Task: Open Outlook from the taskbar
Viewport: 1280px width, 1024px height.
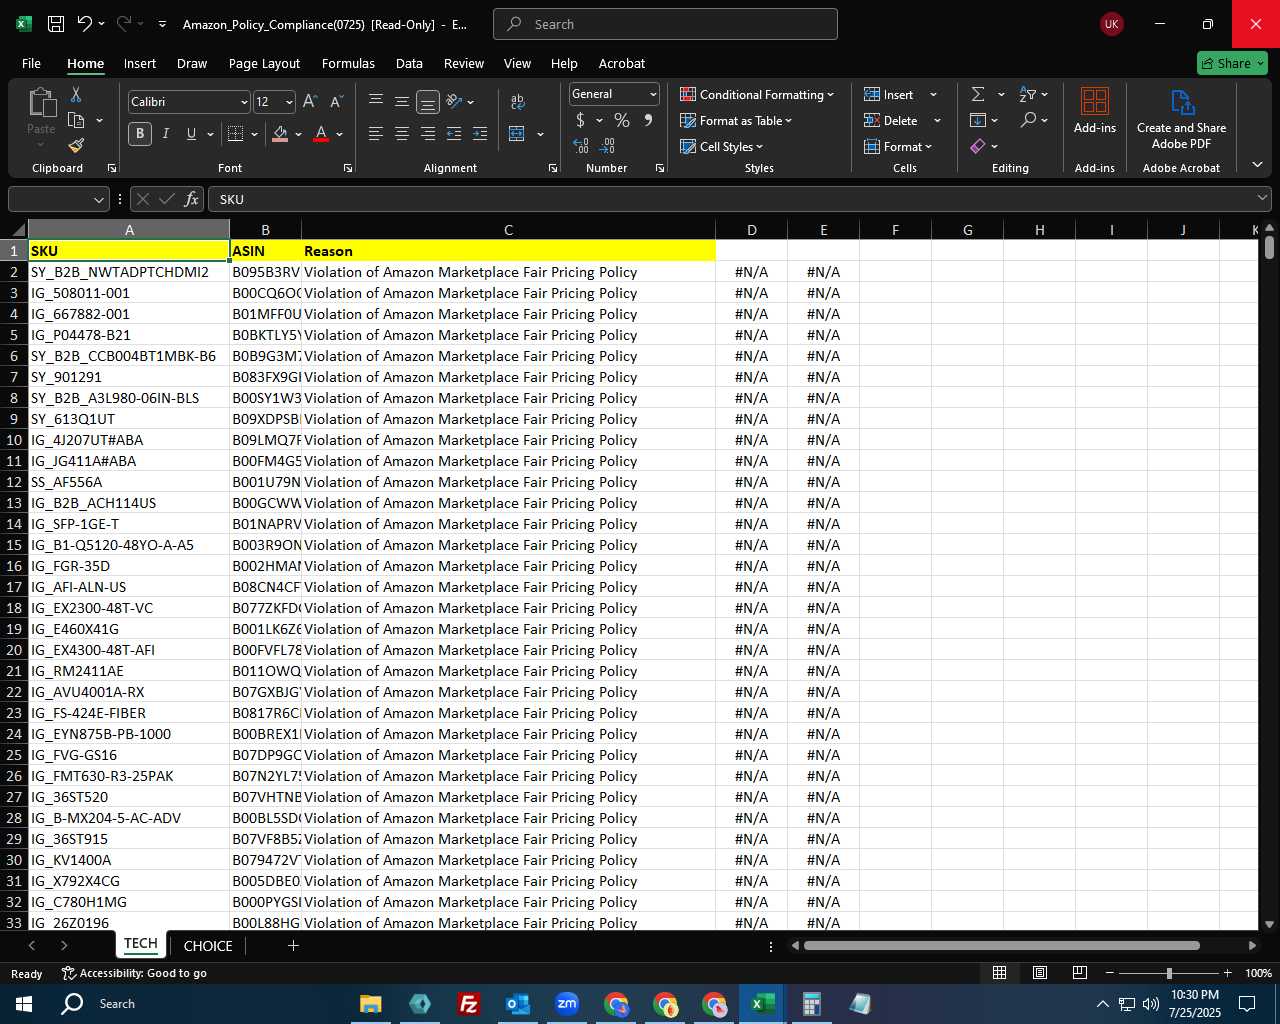Action: 517,1004
